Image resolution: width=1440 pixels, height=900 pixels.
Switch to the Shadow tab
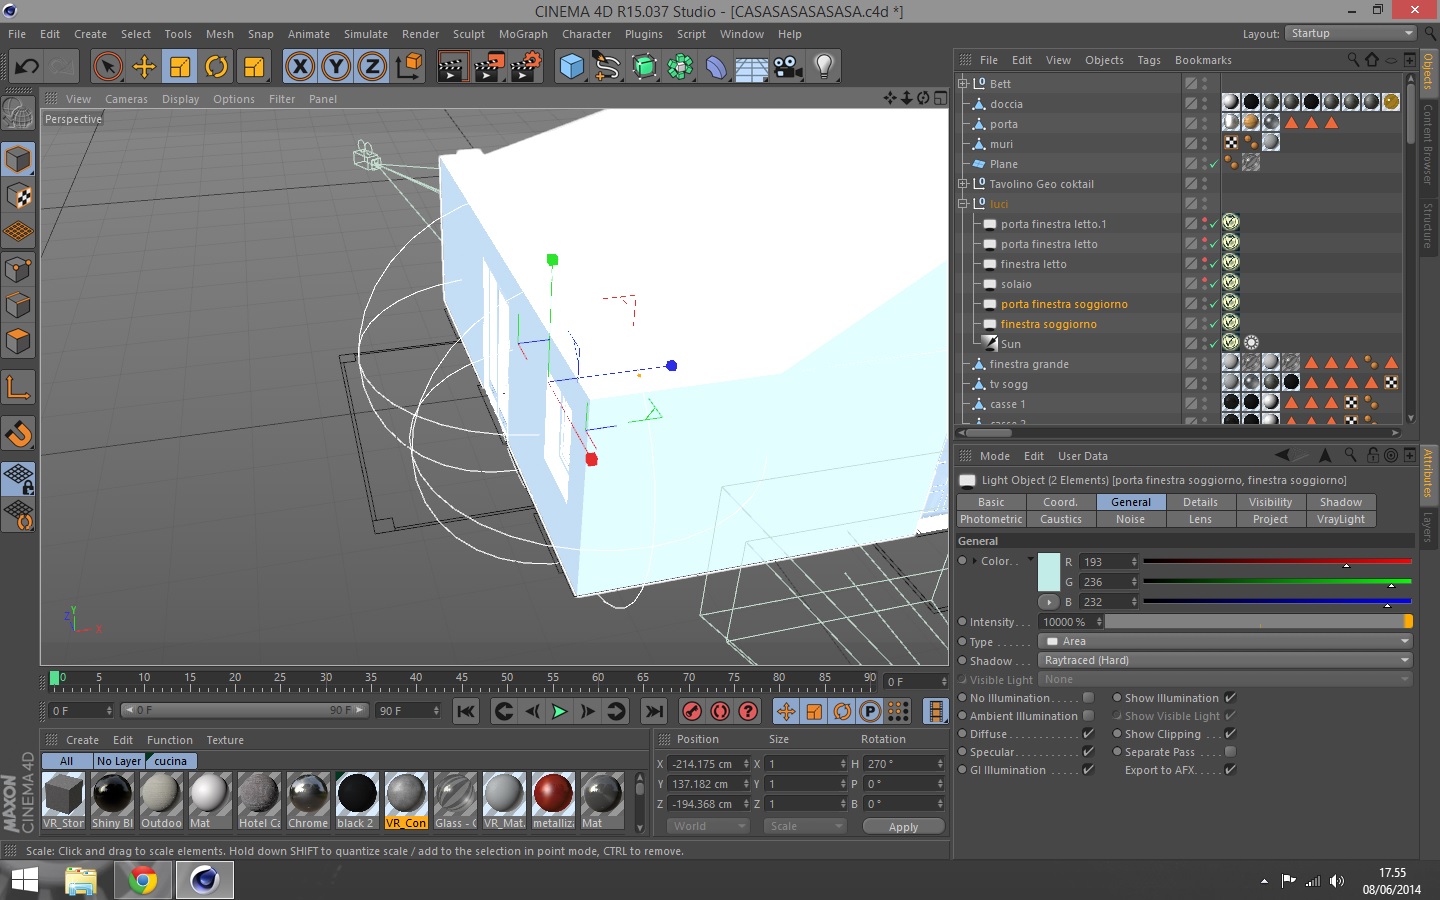(1340, 502)
